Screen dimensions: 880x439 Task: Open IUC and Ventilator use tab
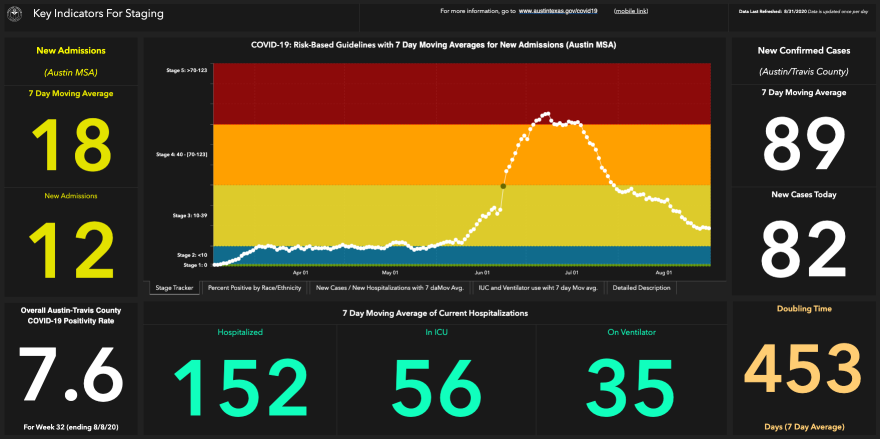[x=538, y=287]
